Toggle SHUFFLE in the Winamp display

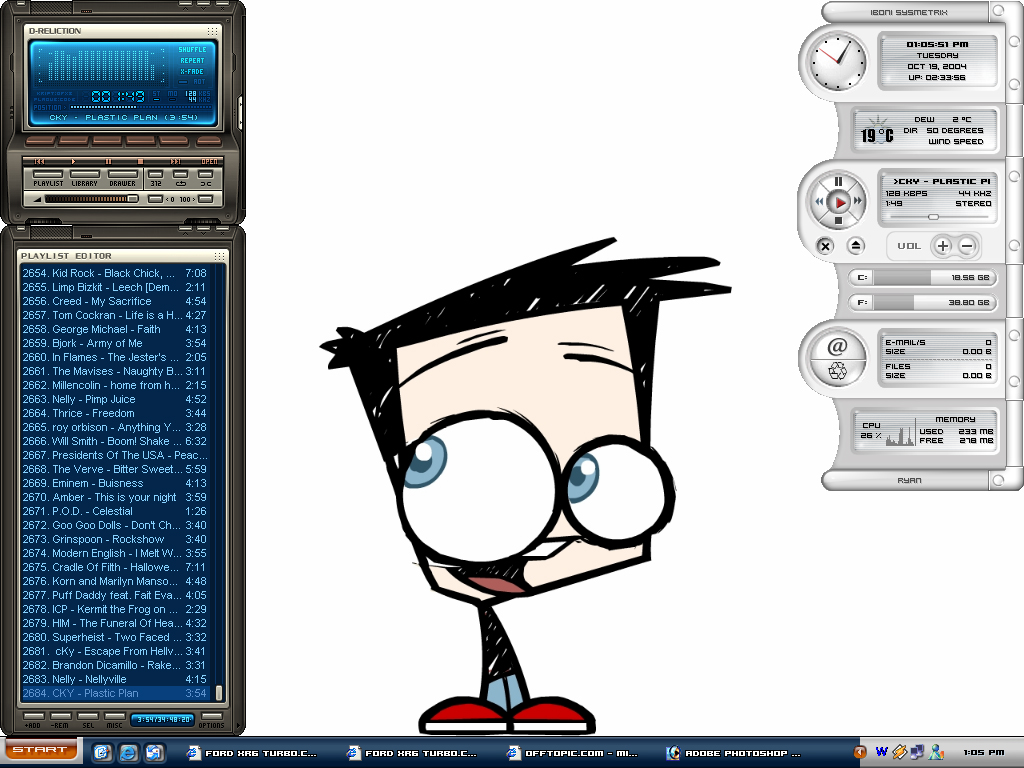point(192,50)
